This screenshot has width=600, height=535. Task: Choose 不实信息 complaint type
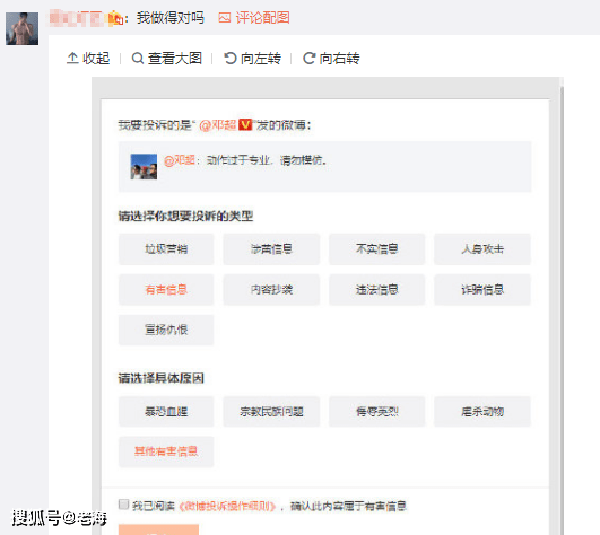[x=377, y=249]
